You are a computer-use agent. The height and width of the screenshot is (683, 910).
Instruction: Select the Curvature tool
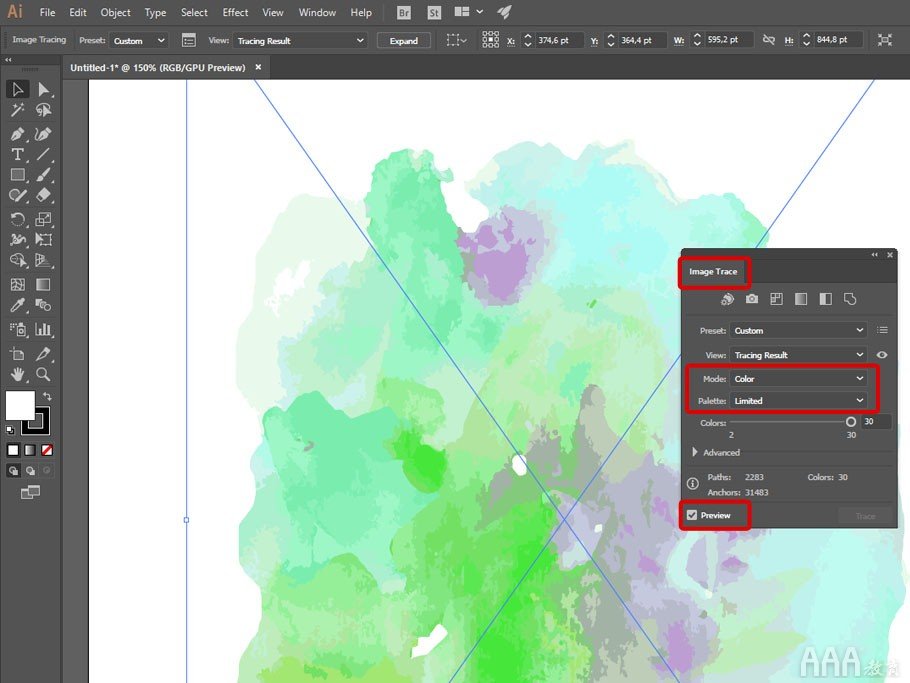tap(44, 134)
